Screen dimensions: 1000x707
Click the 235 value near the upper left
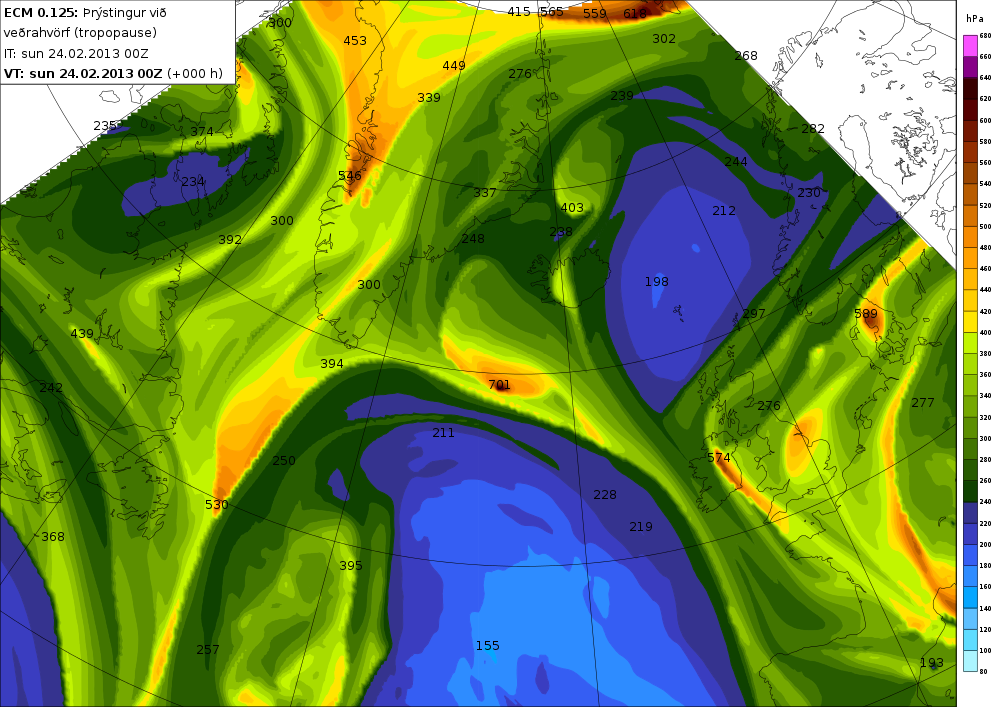(105, 126)
